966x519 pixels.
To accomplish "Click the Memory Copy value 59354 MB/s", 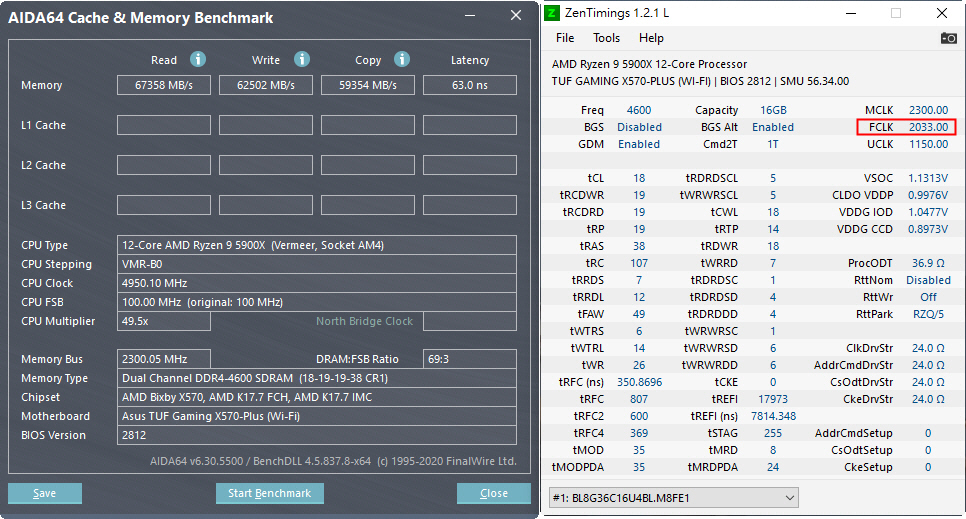I will [x=368, y=85].
